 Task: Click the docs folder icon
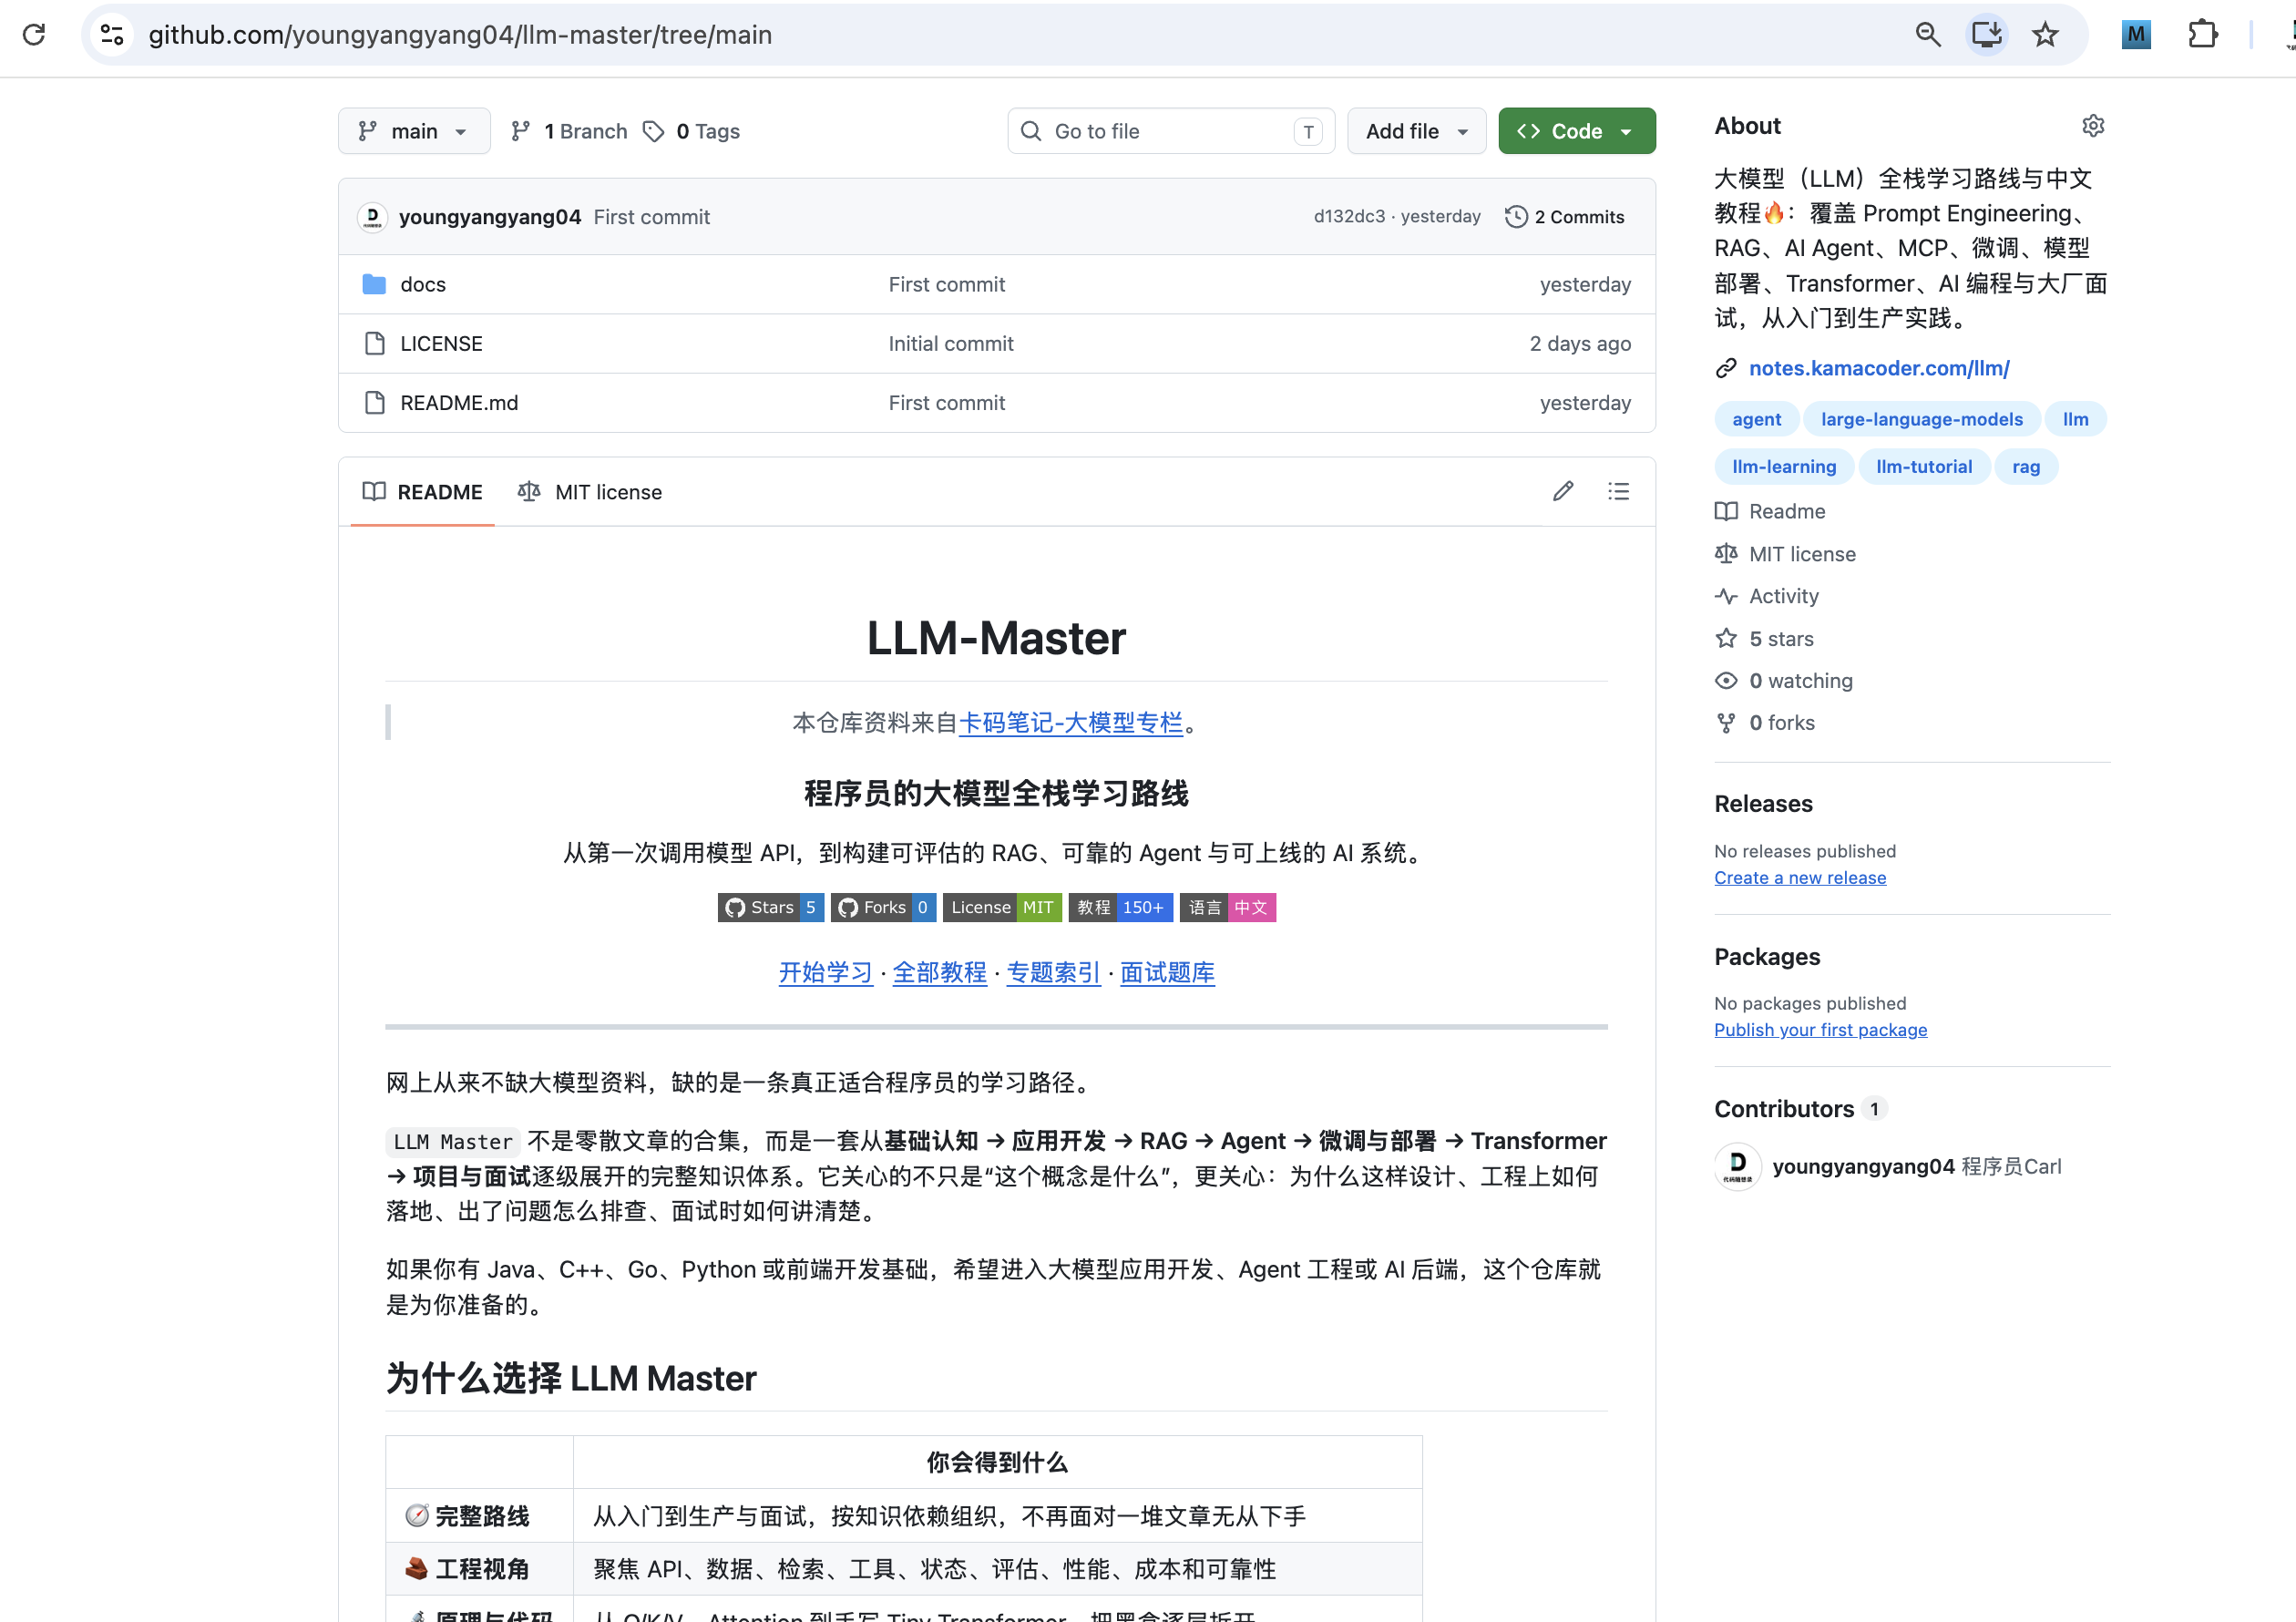click(x=374, y=284)
